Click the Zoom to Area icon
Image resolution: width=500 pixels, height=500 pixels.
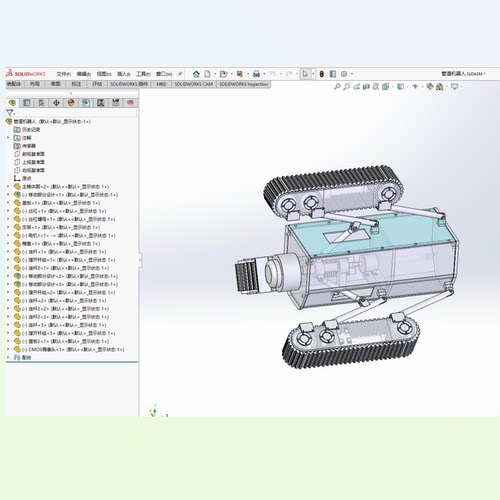pos(347,87)
